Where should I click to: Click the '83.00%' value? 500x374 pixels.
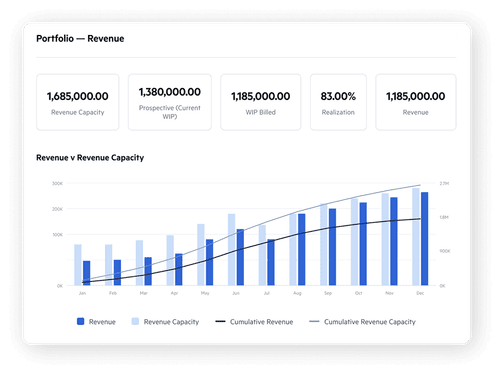click(x=338, y=96)
